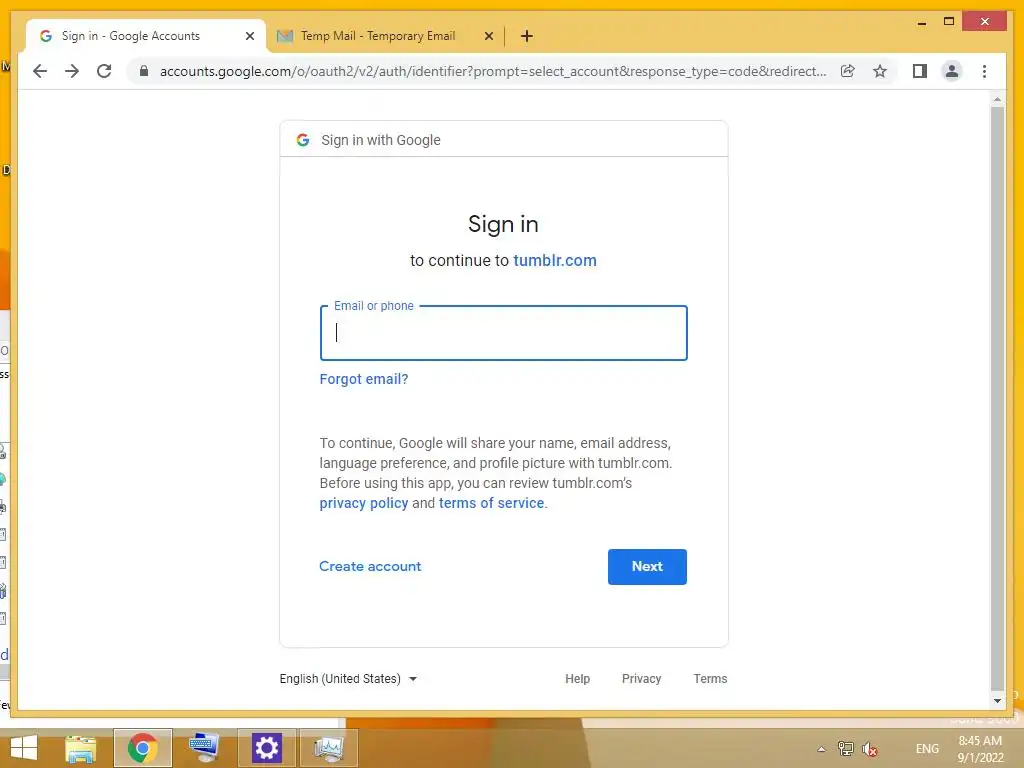Image resolution: width=1024 pixels, height=768 pixels.
Task: Open File Explorer from the taskbar
Action: click(81, 748)
